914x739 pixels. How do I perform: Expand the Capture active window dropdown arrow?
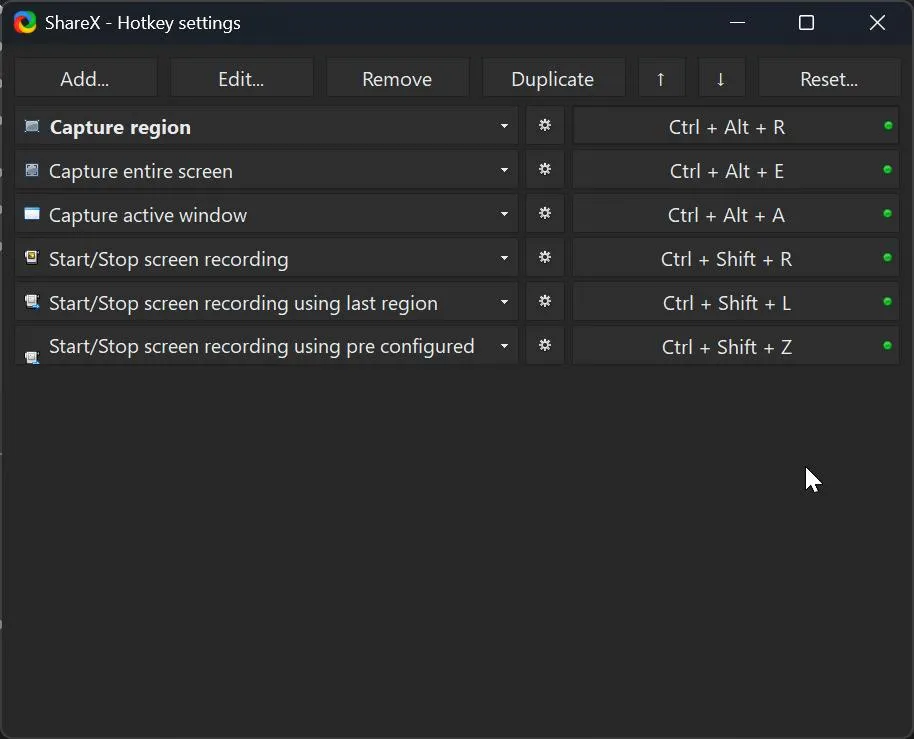click(504, 214)
